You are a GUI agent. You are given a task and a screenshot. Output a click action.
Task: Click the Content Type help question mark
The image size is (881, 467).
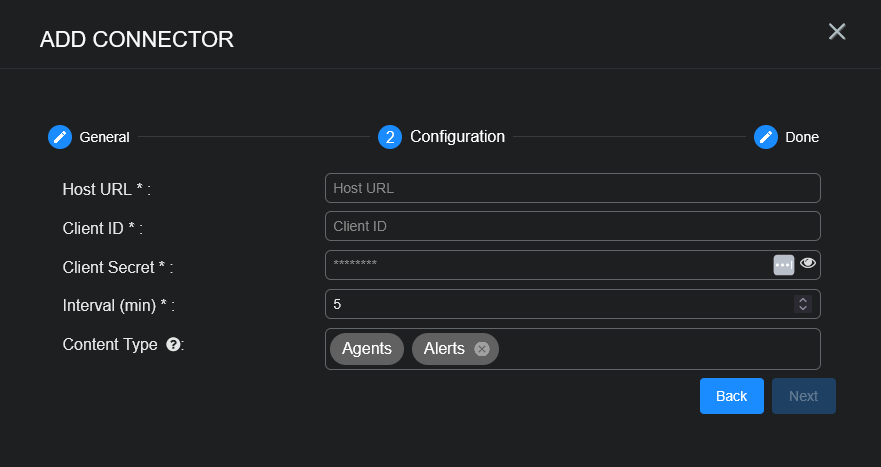tap(173, 345)
